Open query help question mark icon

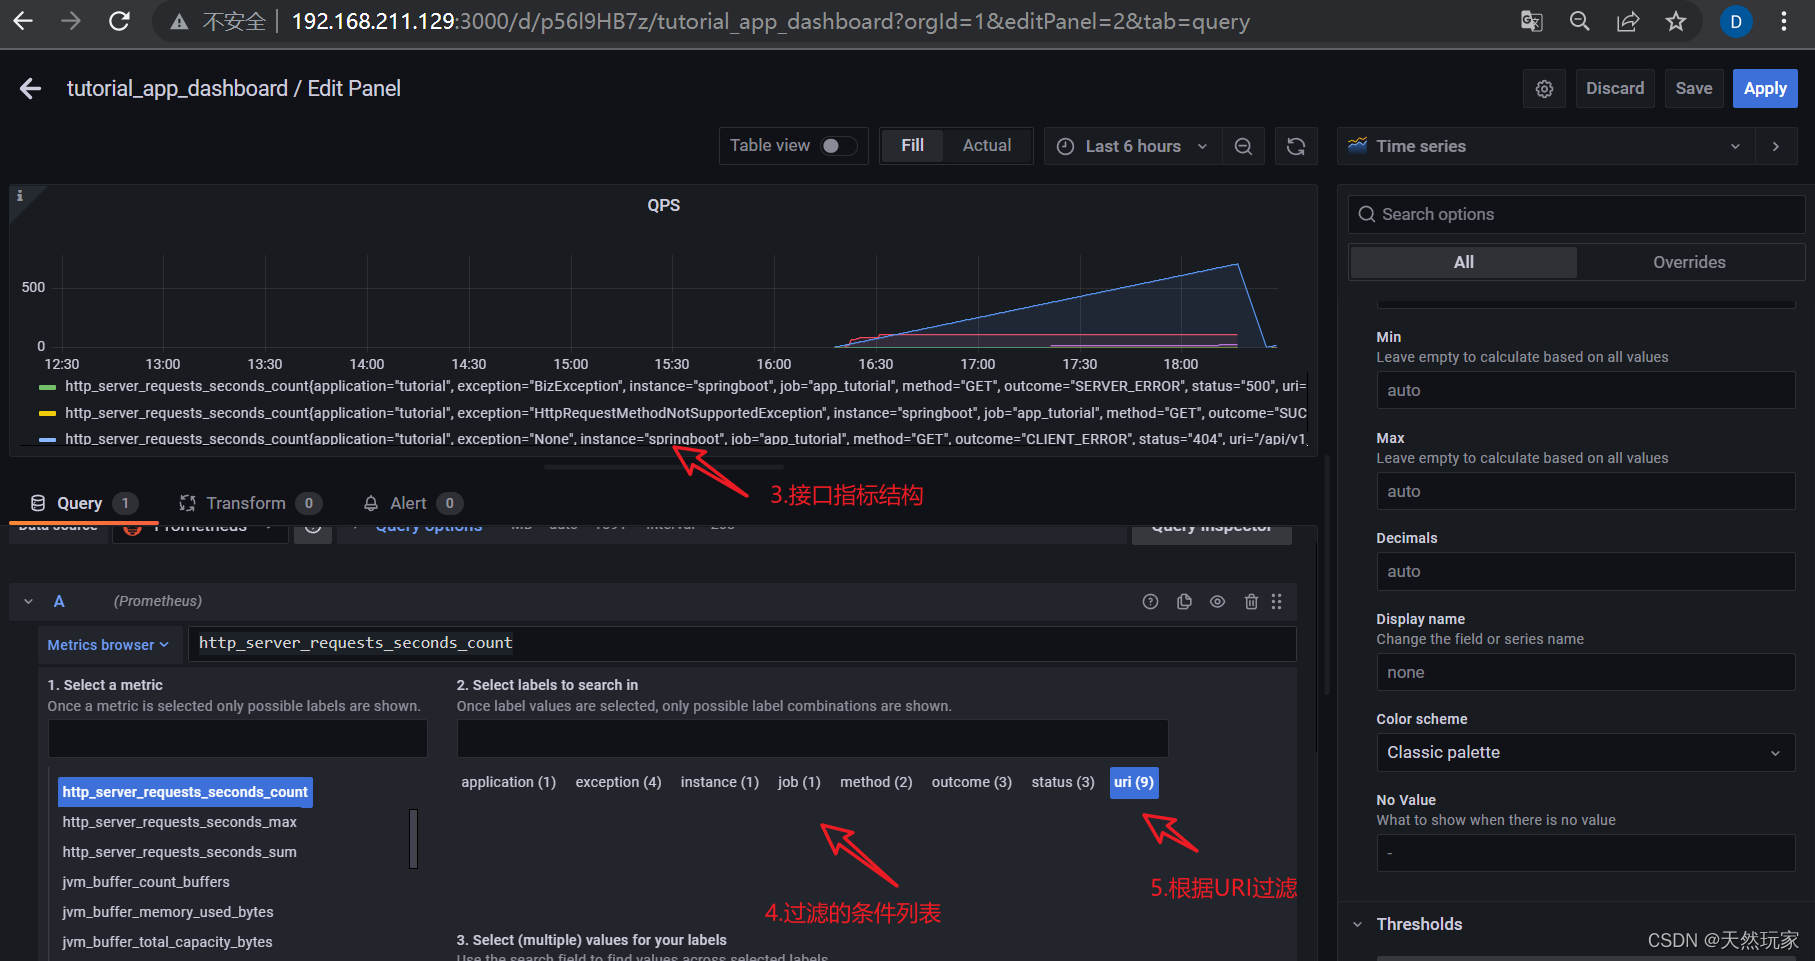[x=1150, y=602]
